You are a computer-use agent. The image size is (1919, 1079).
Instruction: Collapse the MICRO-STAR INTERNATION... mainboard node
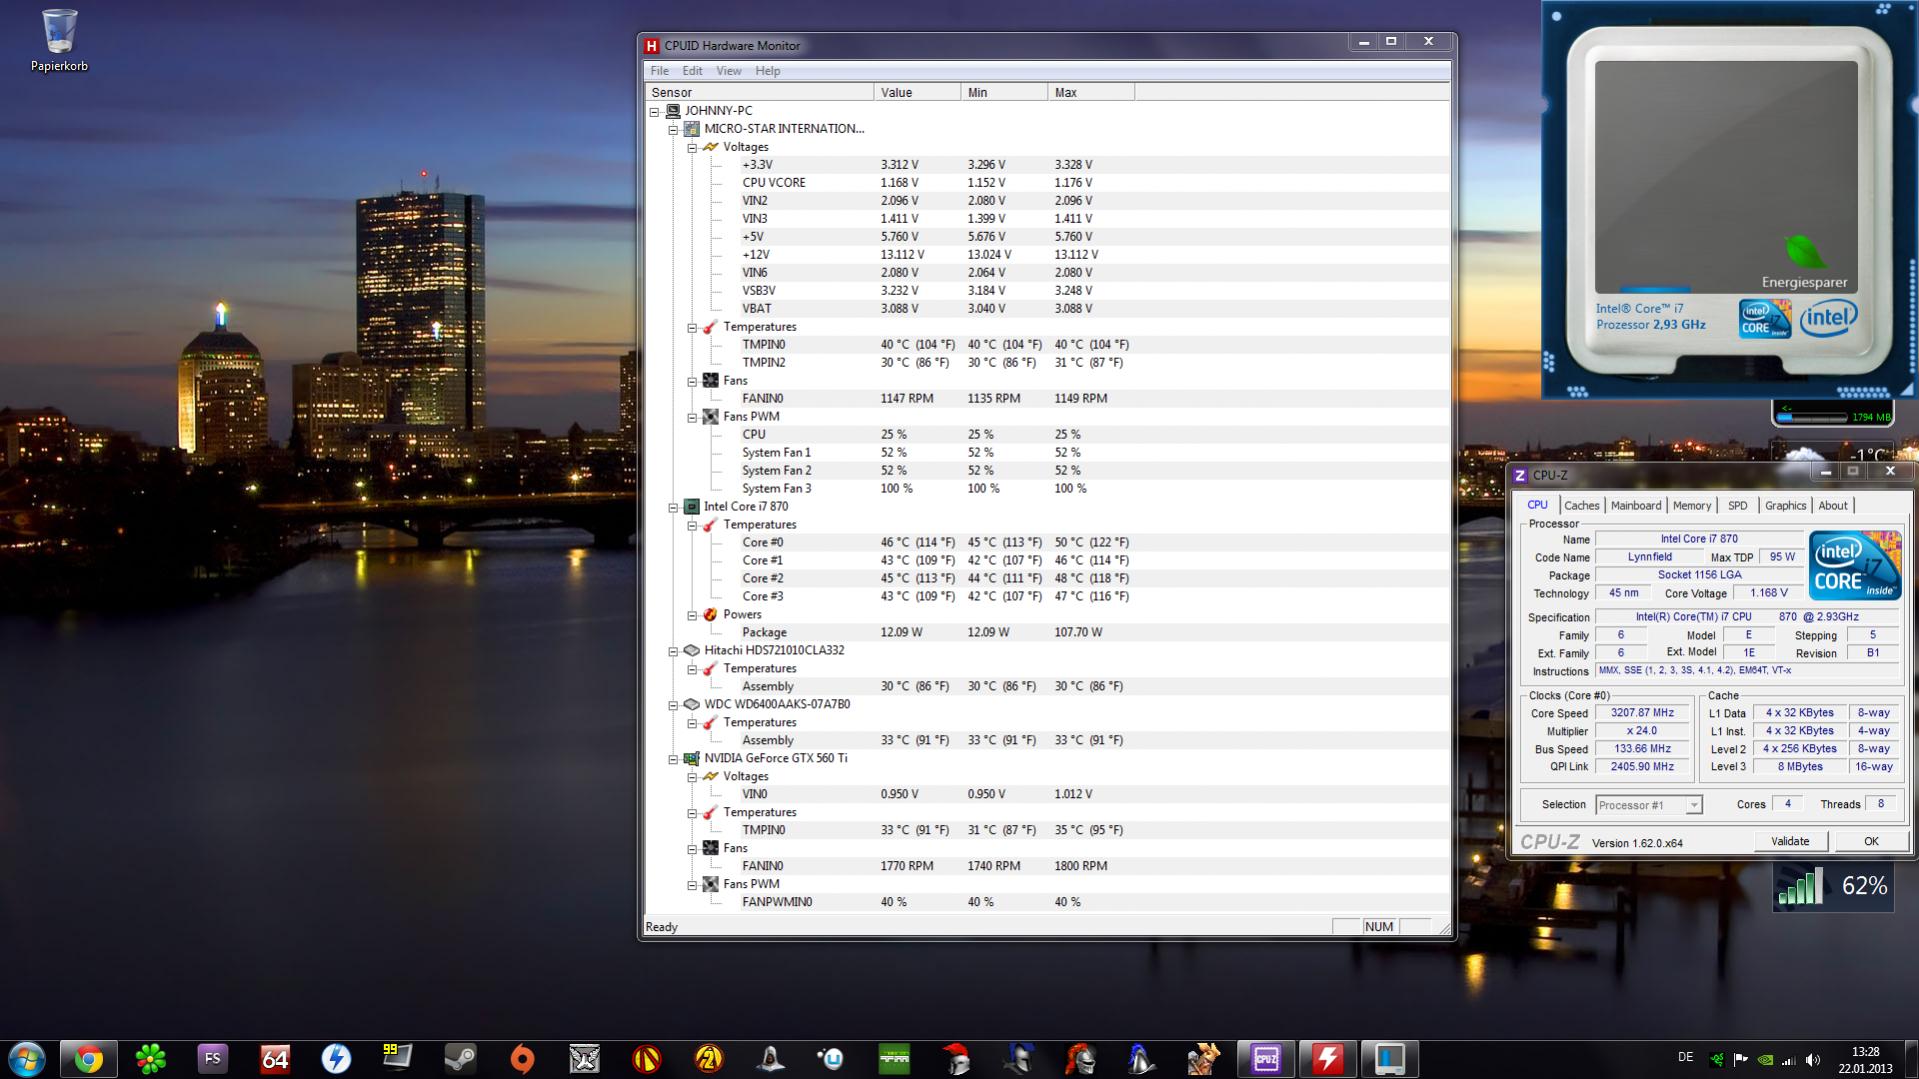coord(673,130)
